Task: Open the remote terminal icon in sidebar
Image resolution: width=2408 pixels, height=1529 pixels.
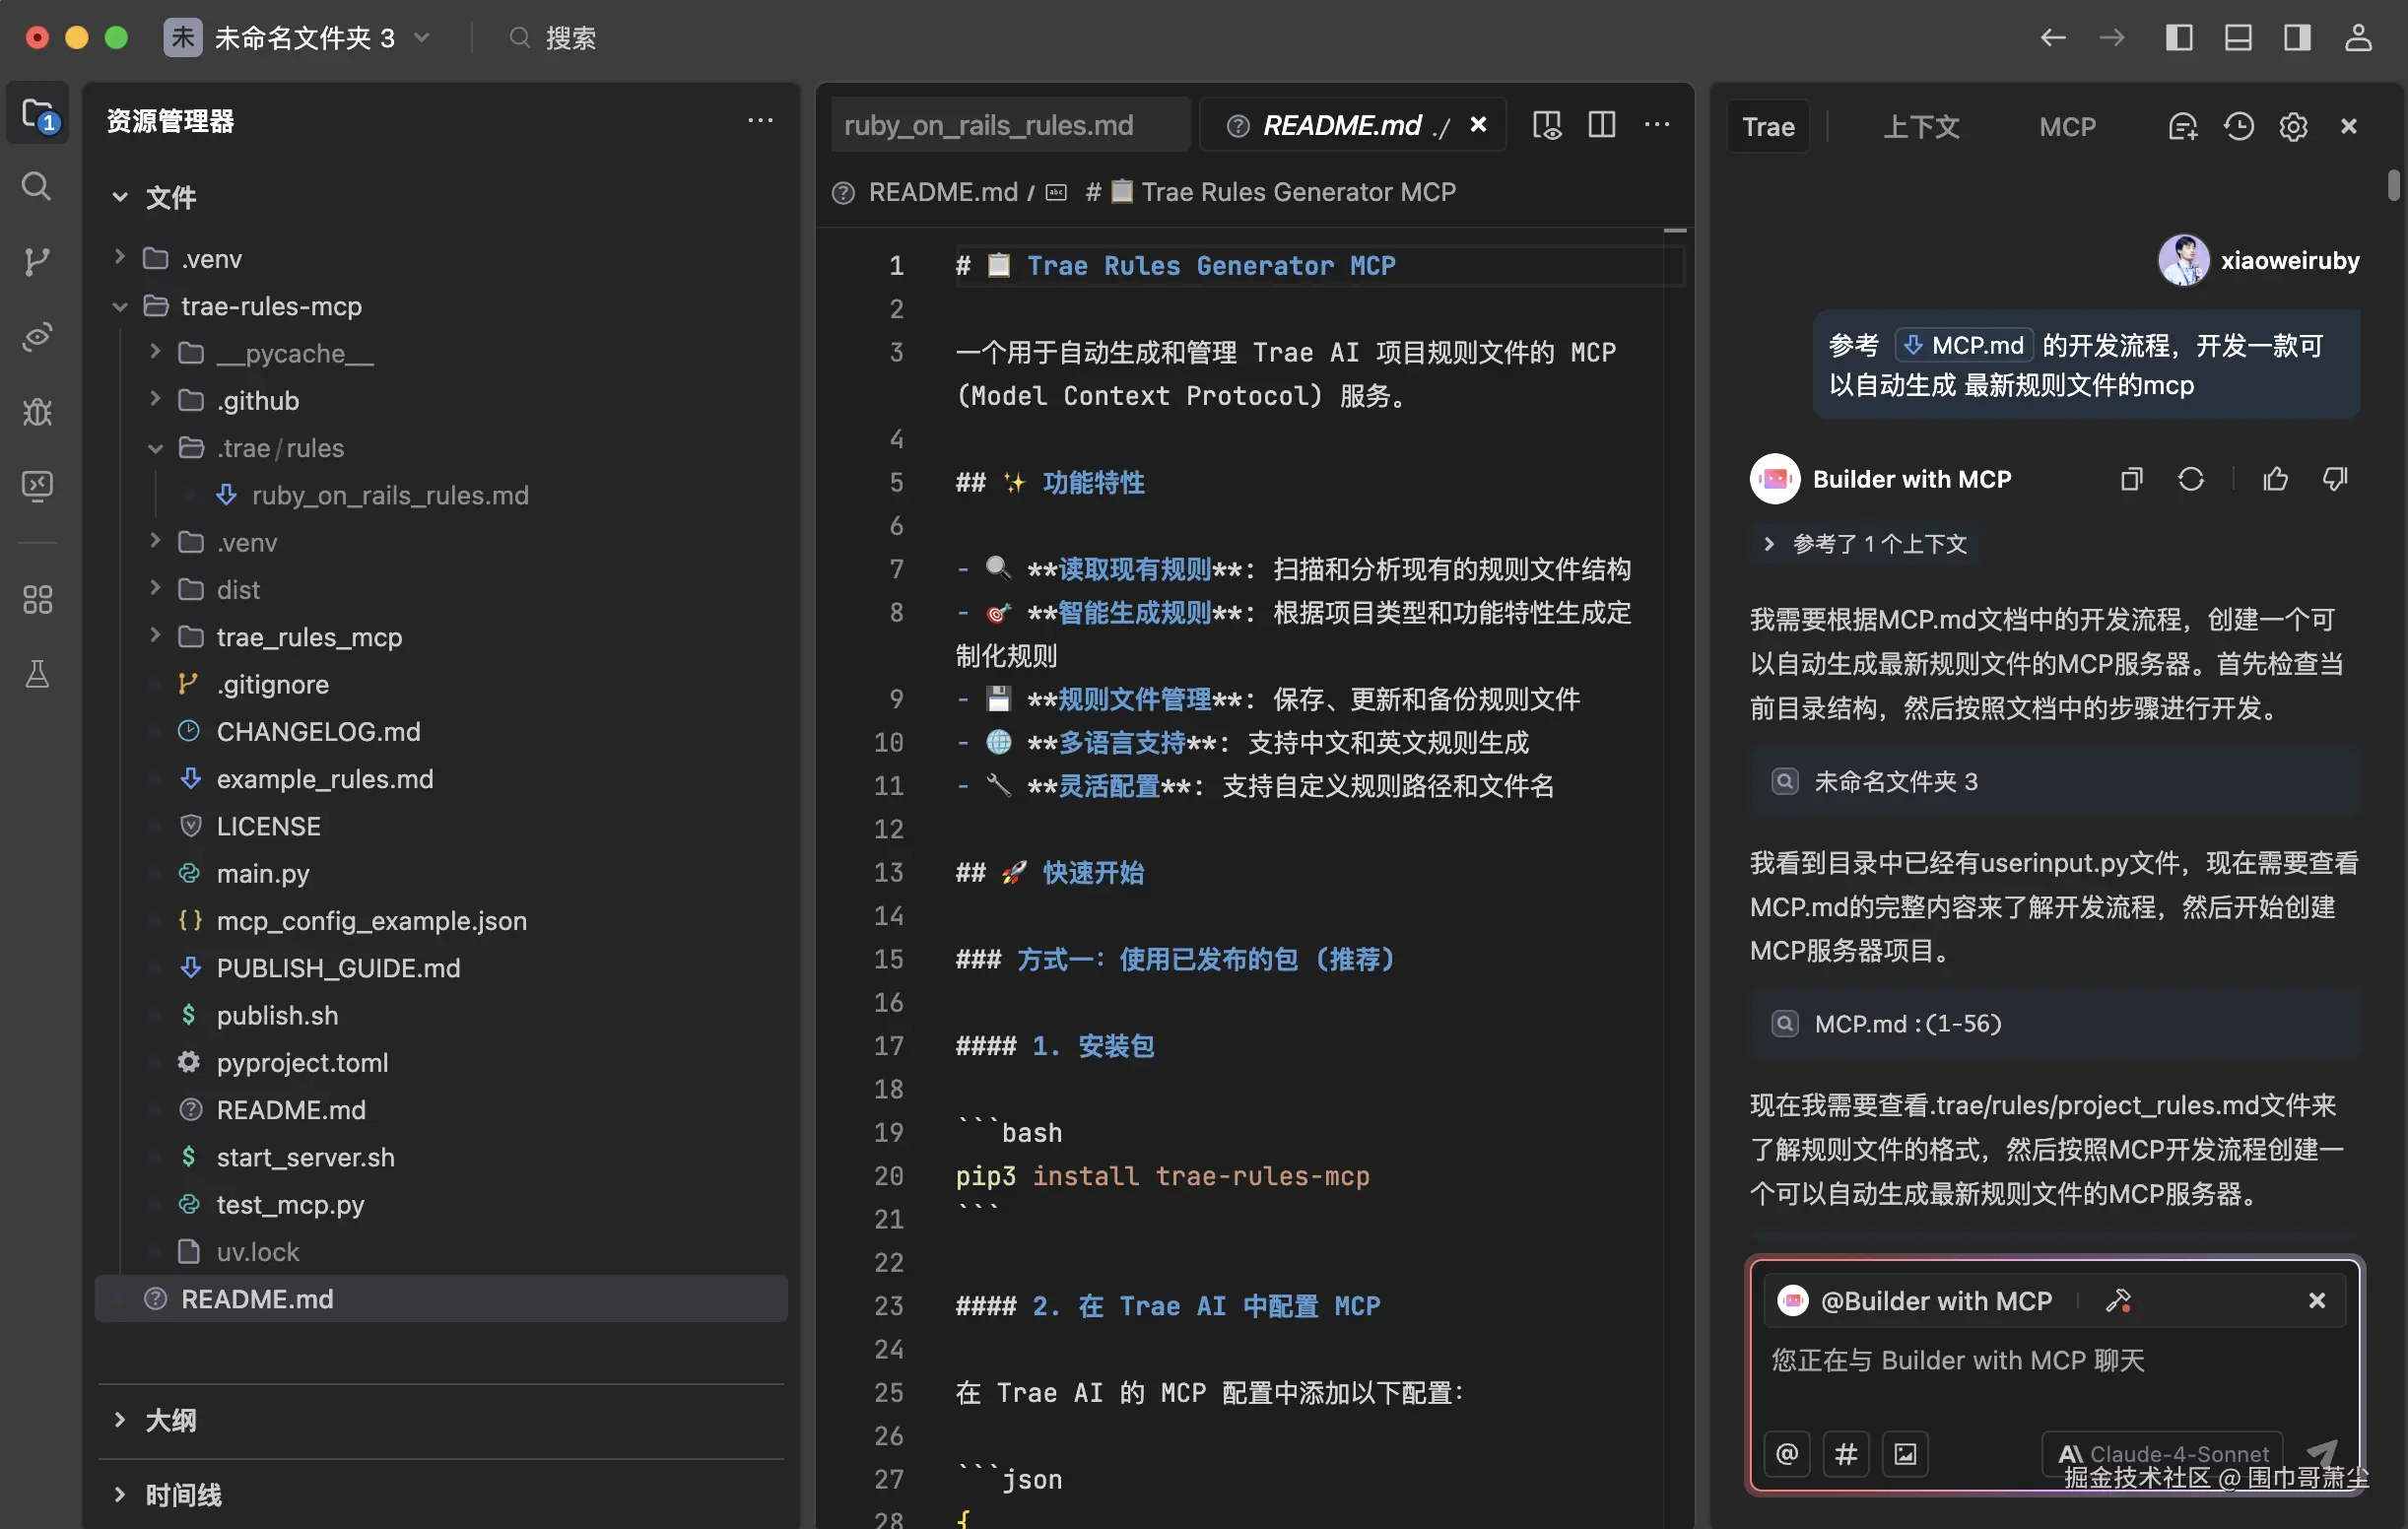Action: [37, 486]
